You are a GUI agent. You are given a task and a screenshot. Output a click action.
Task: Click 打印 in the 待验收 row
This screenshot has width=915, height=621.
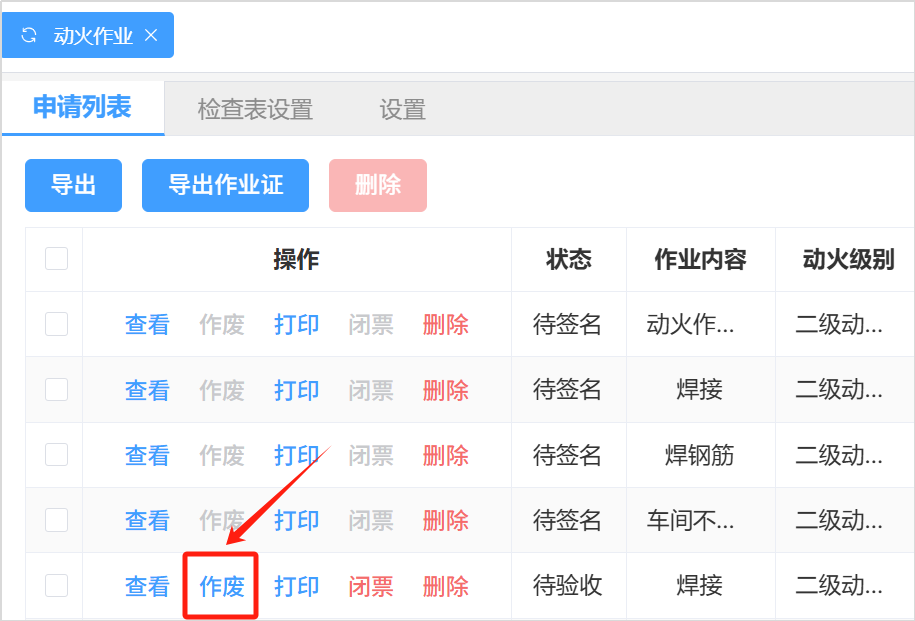[x=297, y=586]
